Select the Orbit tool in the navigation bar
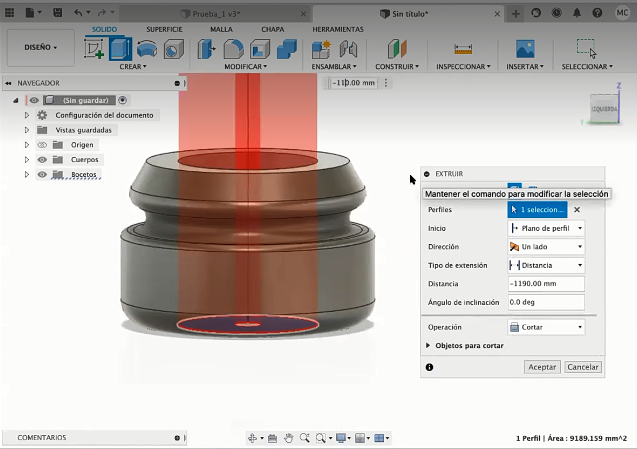The image size is (637, 449). [x=252, y=438]
